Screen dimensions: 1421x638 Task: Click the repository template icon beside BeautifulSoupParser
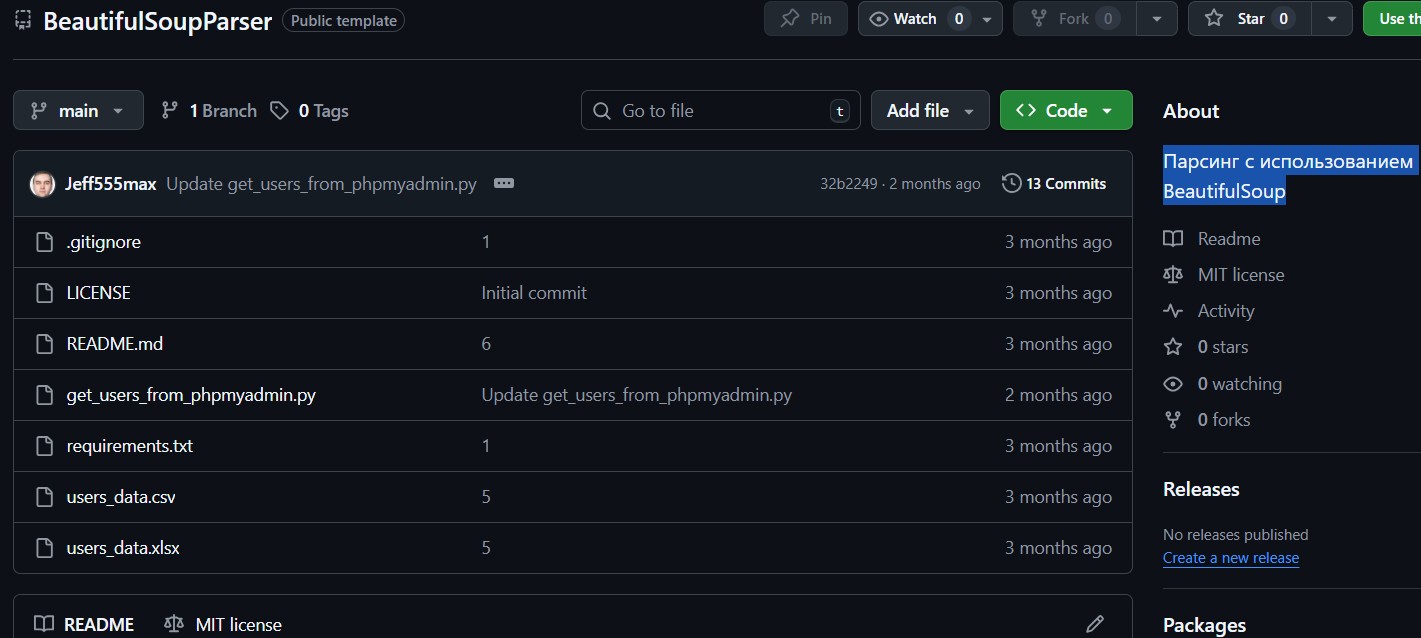23,19
